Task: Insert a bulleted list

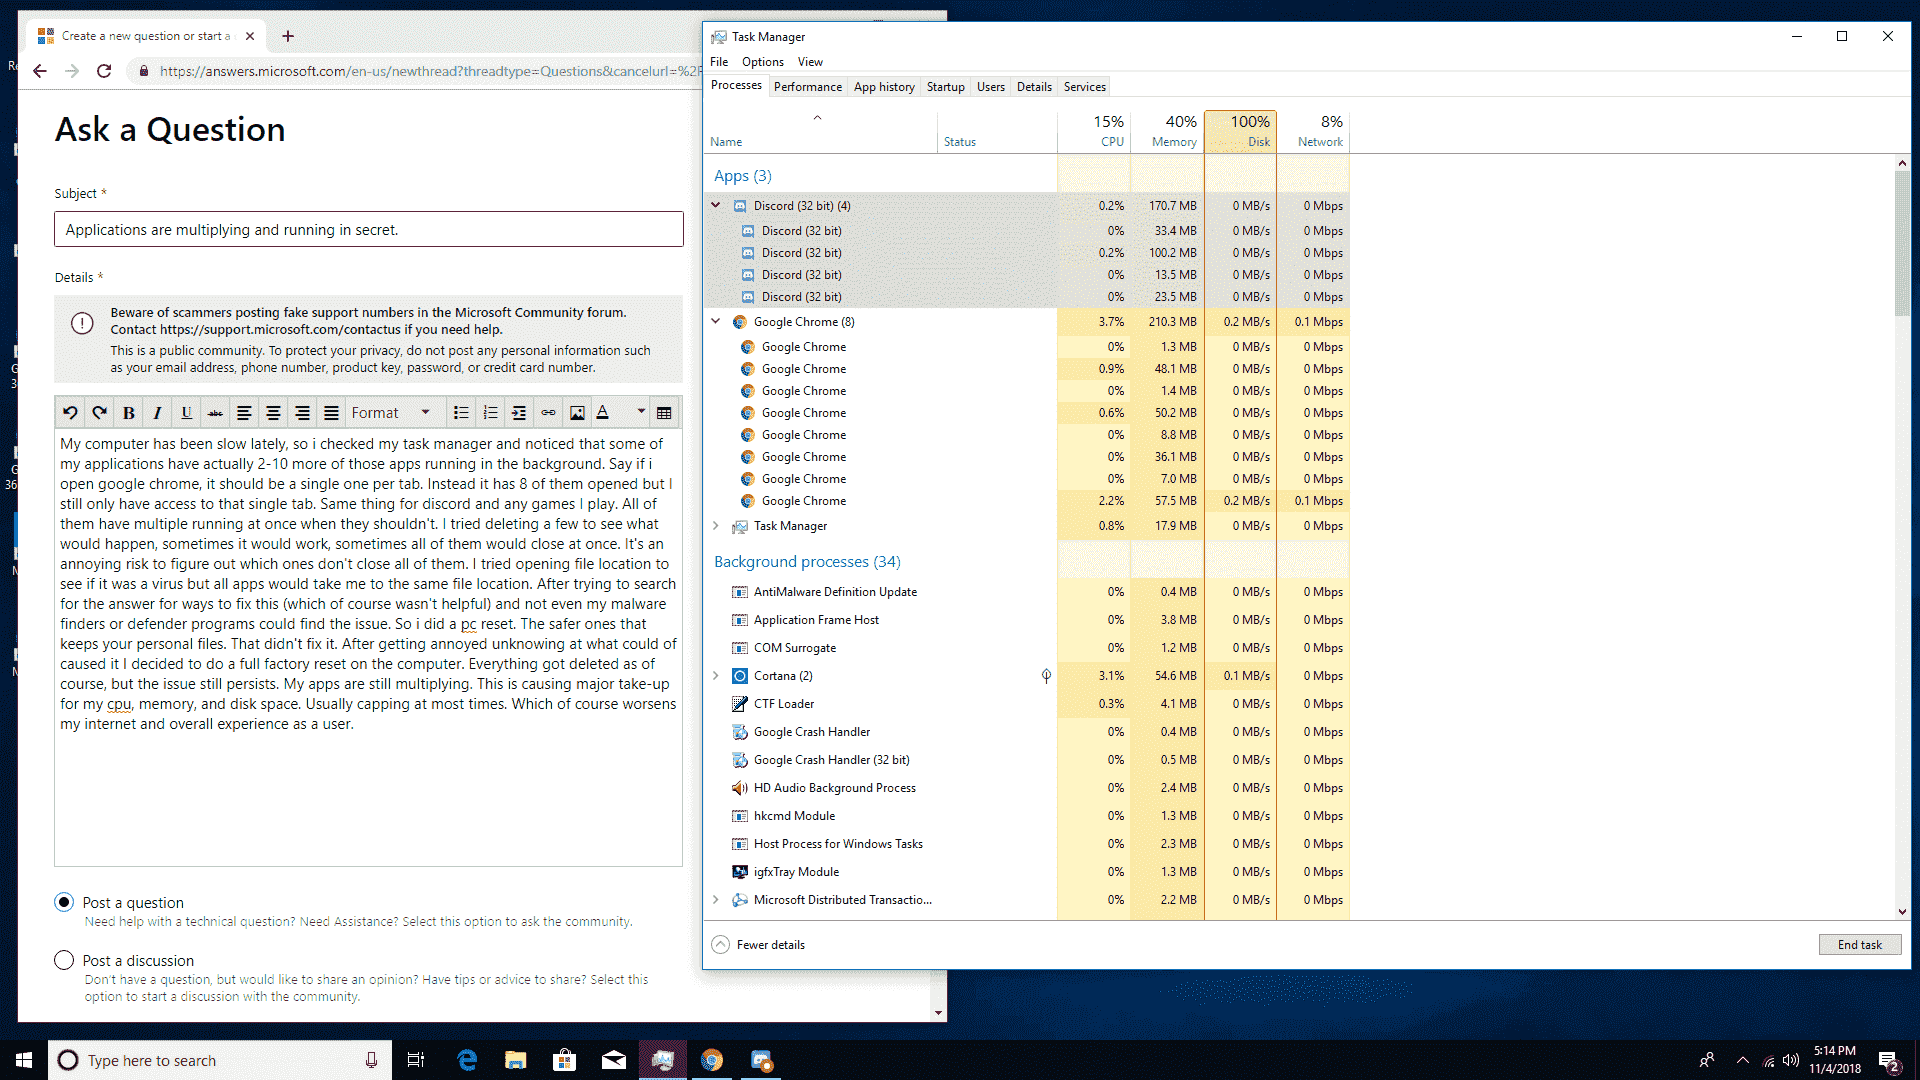Action: [x=461, y=413]
